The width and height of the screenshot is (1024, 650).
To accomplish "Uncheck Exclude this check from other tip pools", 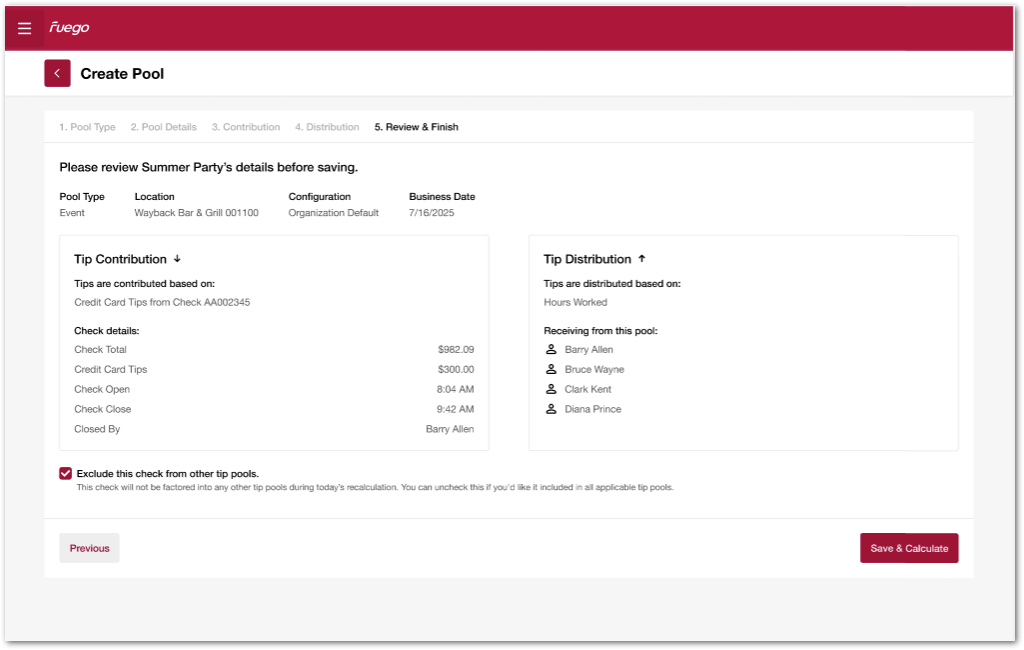I will [x=66, y=473].
